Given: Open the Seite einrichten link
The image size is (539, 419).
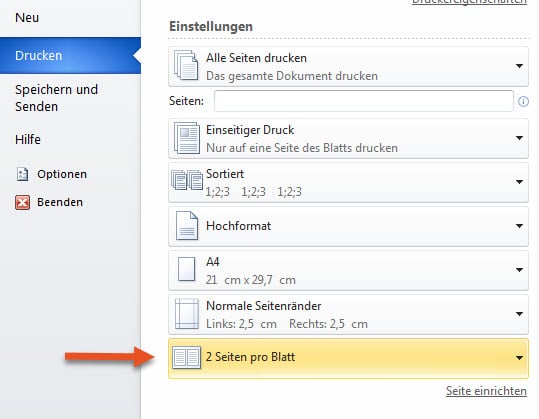Looking at the screenshot, I should (486, 391).
